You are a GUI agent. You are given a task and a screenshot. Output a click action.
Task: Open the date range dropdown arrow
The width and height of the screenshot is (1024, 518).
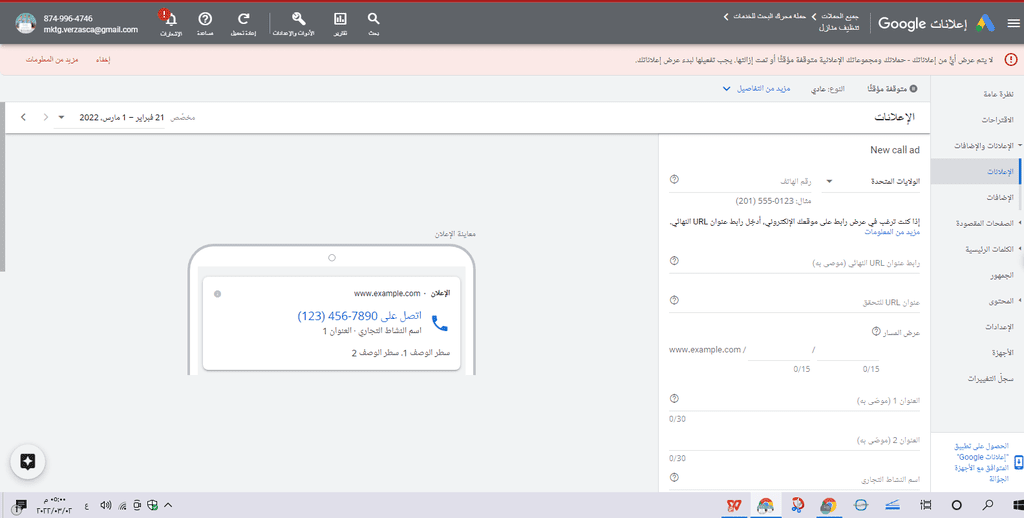point(61,117)
